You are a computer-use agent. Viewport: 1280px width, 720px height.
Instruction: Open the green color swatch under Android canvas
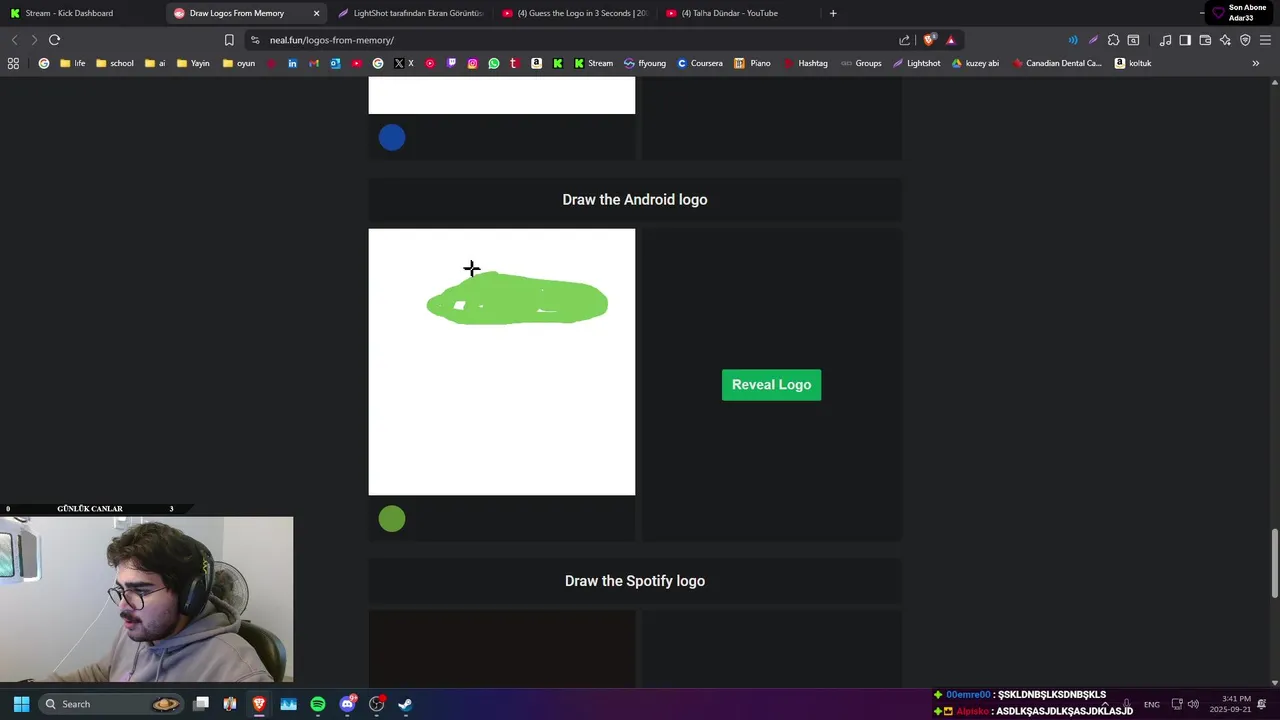392,519
